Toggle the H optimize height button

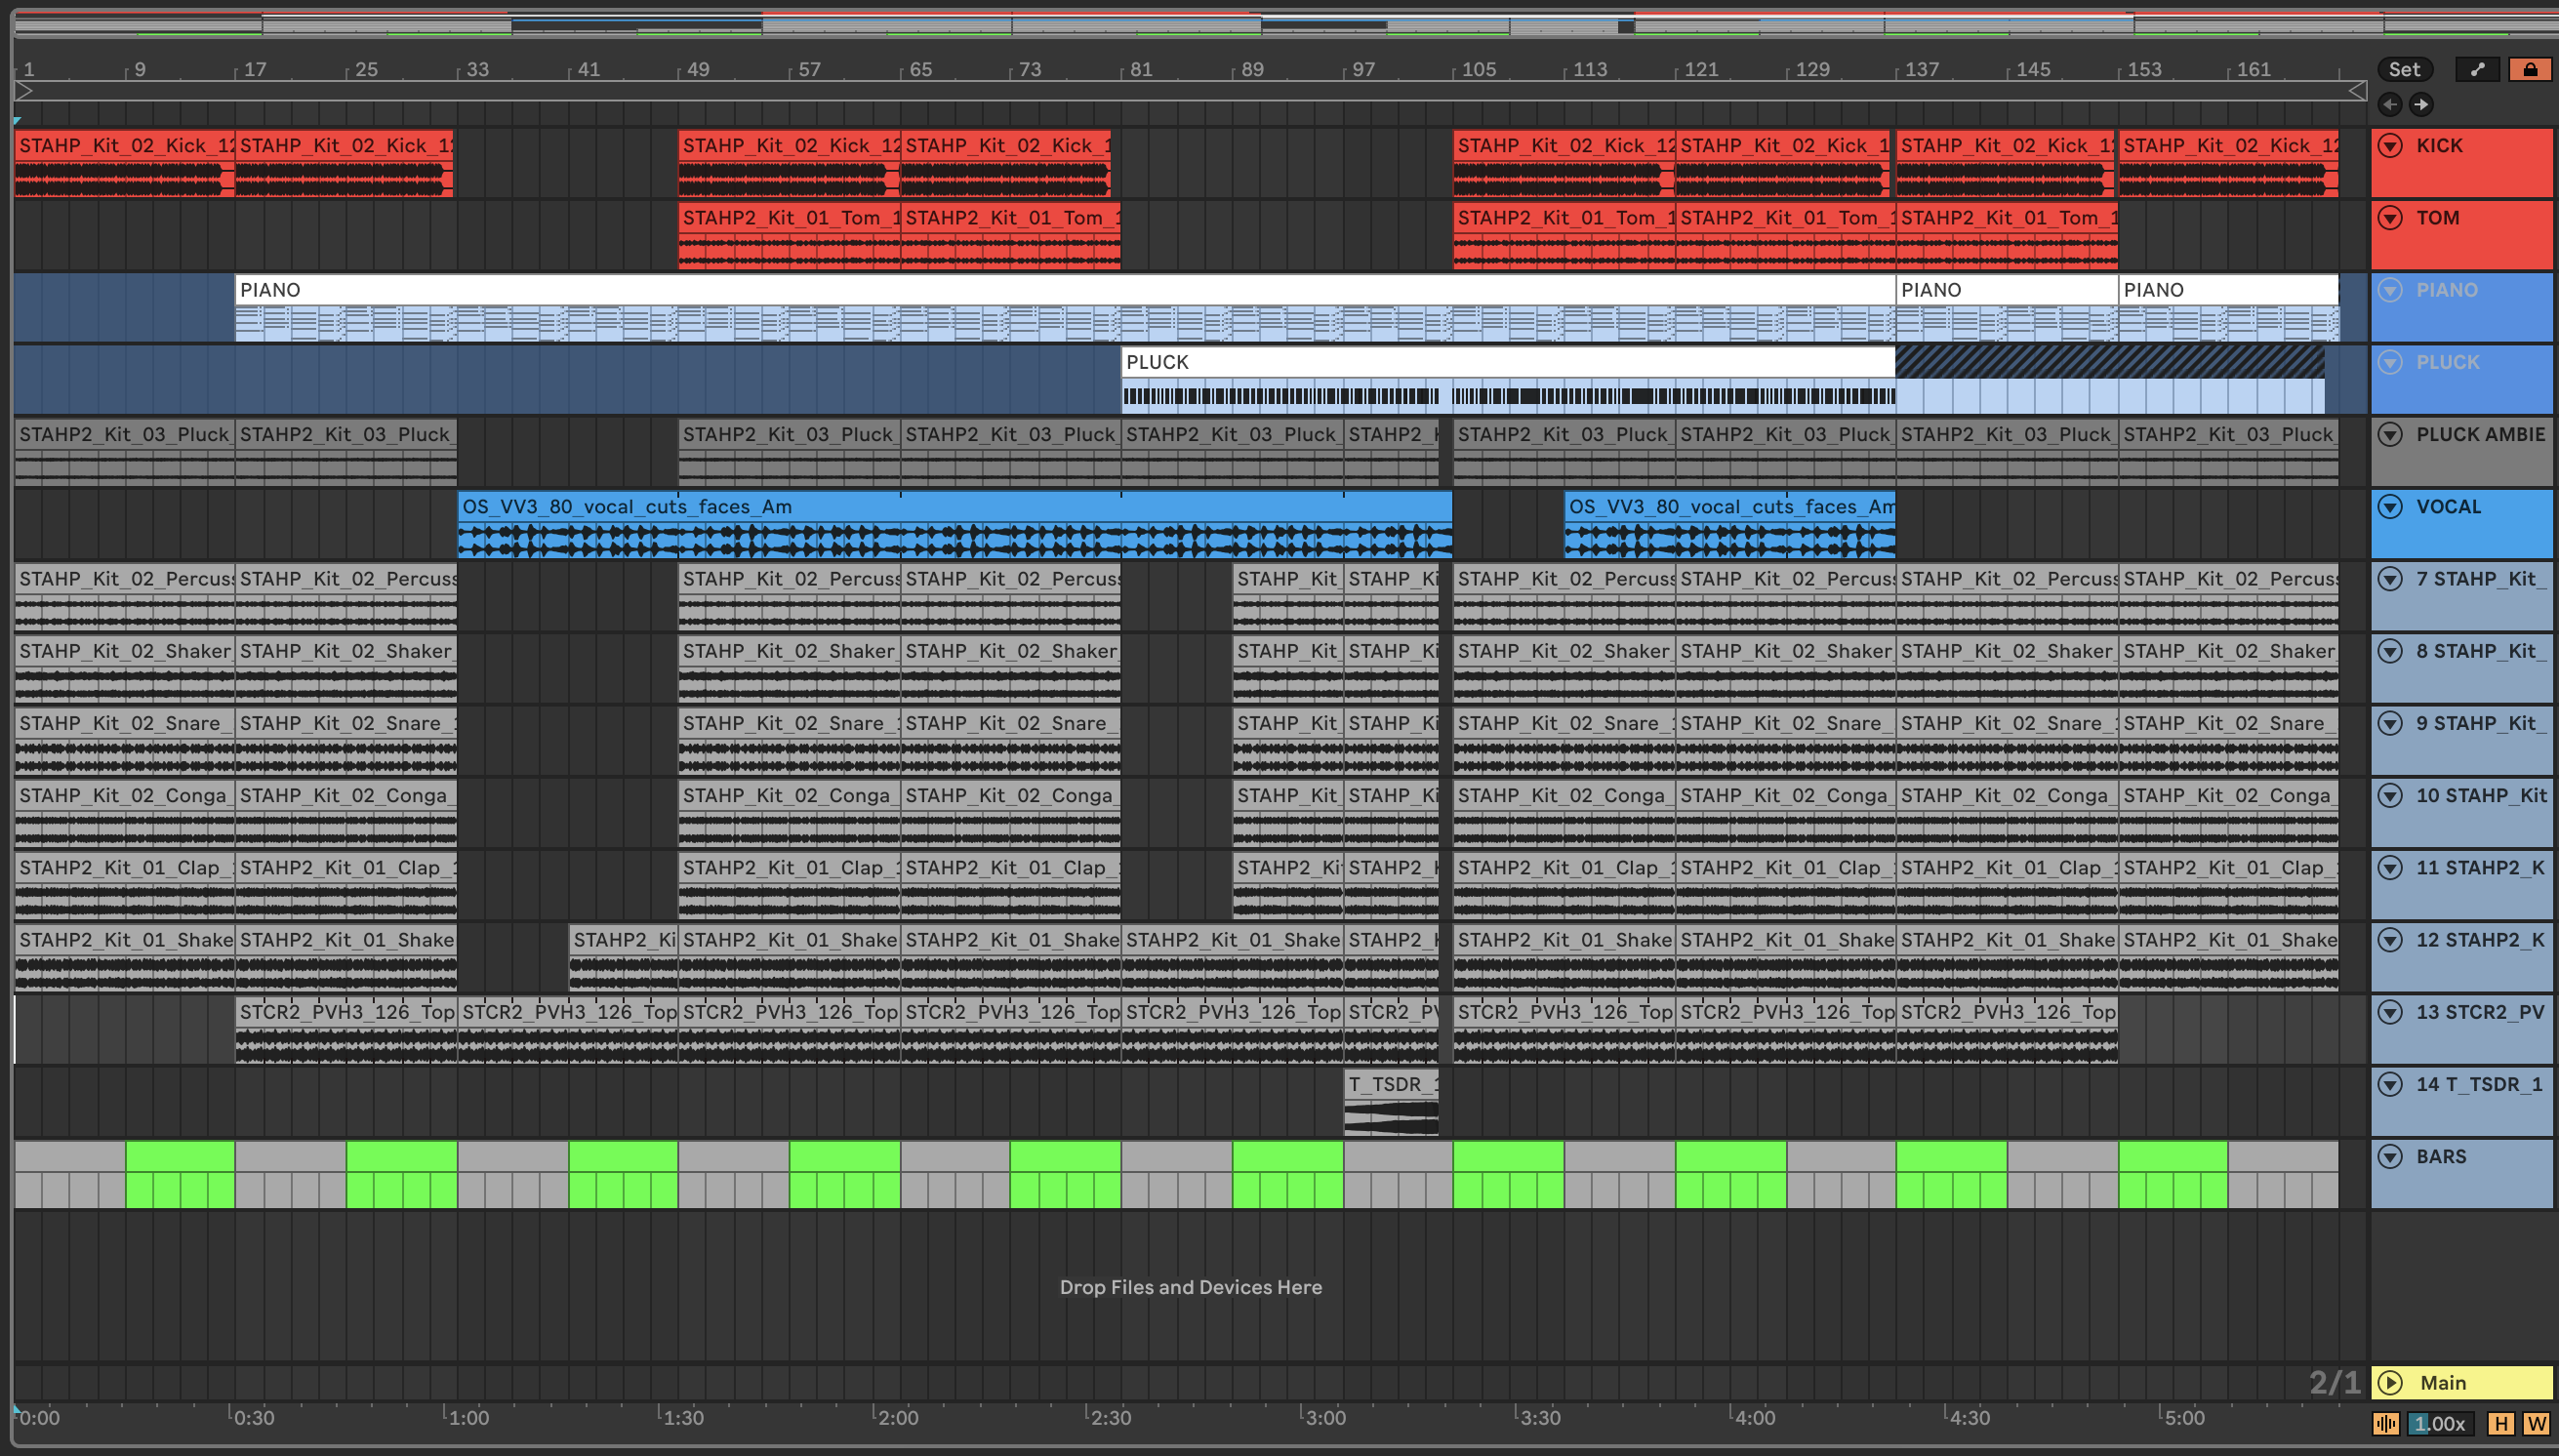coord(2501,1423)
